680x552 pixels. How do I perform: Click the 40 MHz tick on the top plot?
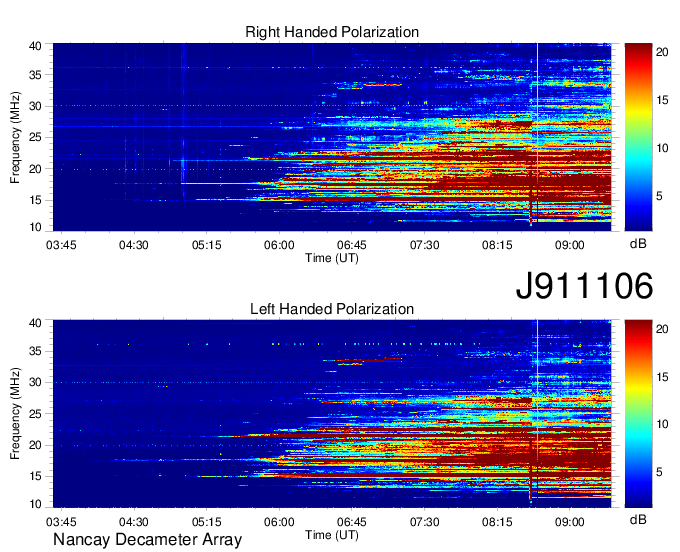tap(36, 46)
